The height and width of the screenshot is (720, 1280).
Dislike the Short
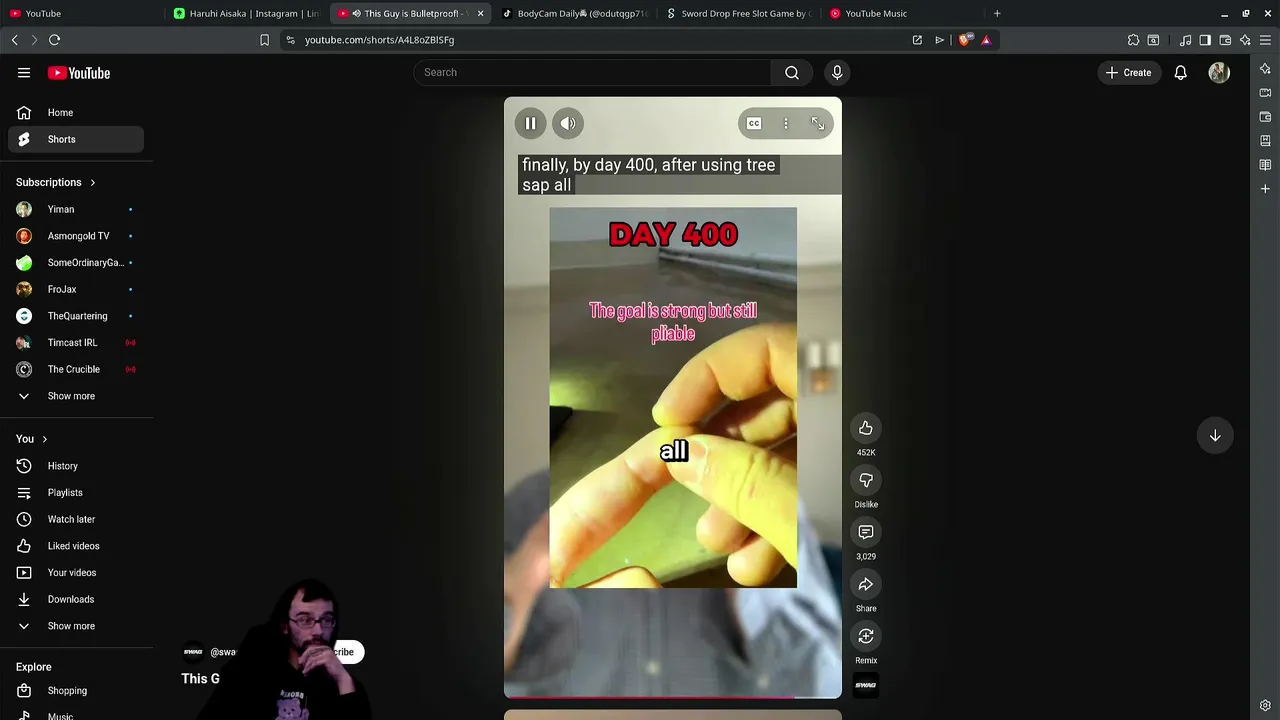coord(866,480)
